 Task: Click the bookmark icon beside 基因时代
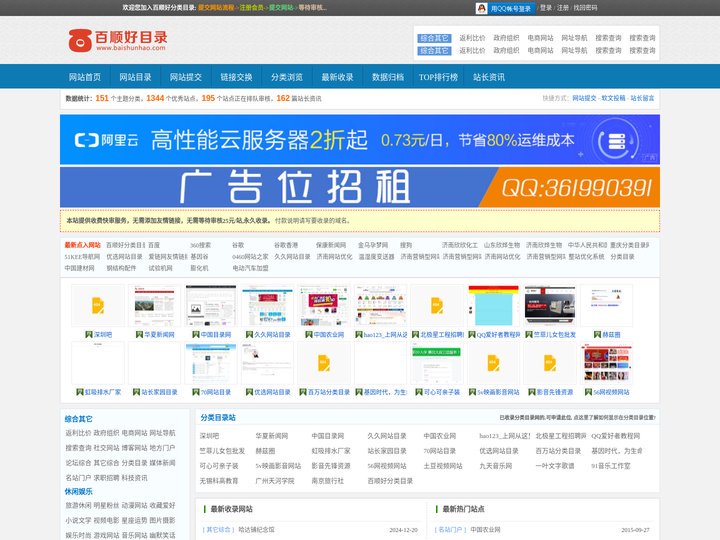(359, 392)
